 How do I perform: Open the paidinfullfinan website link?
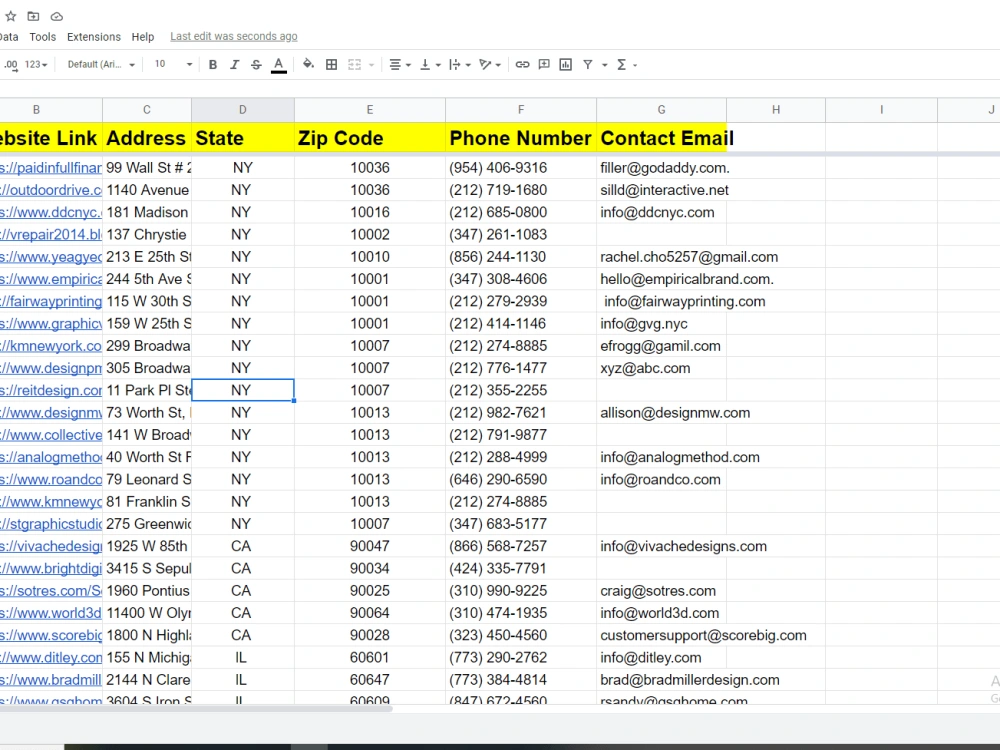(x=51, y=168)
